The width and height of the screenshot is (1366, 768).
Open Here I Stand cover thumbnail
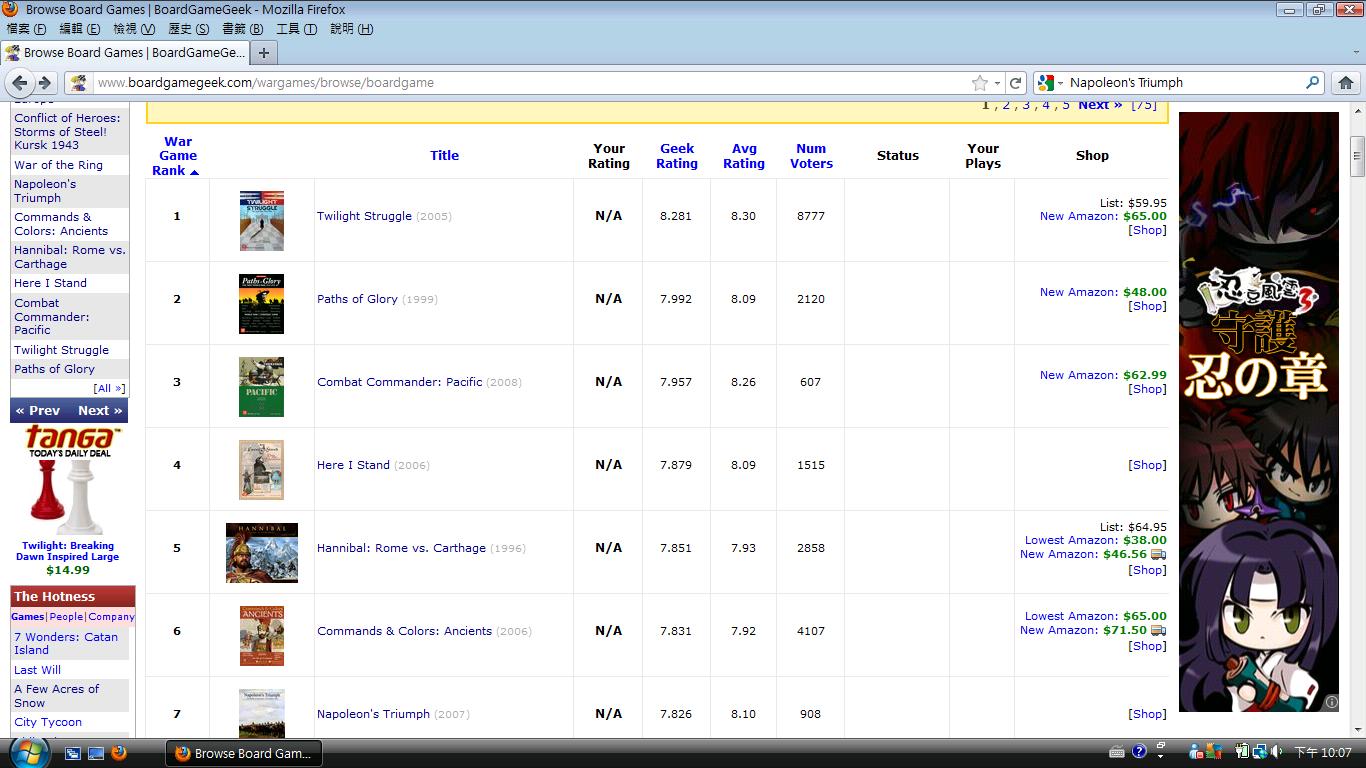click(262, 469)
